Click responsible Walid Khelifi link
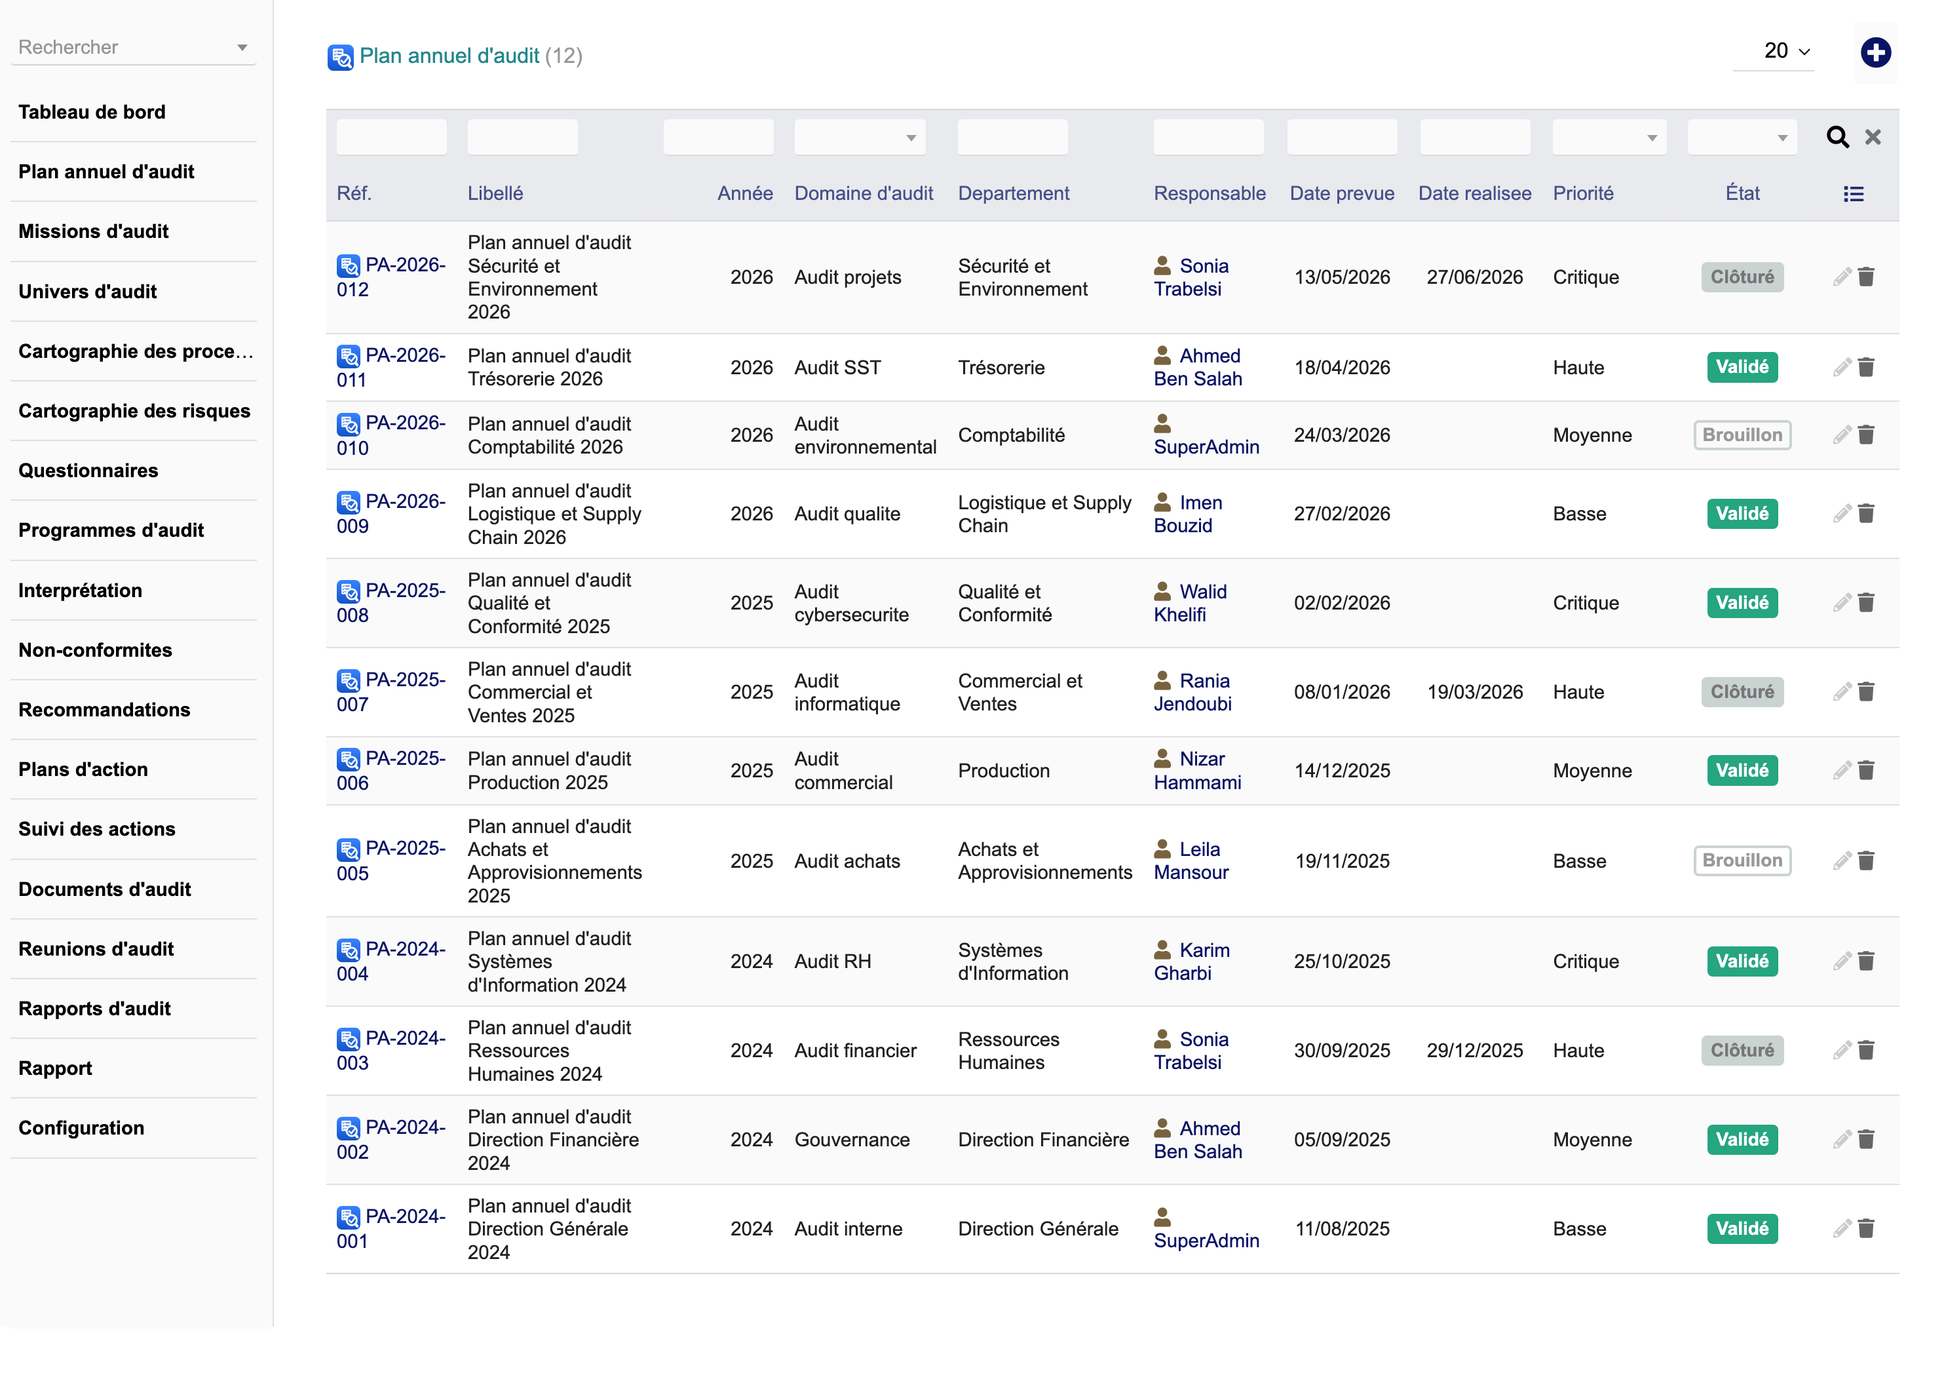This screenshot has width=1946, height=1379. pos(1190,603)
